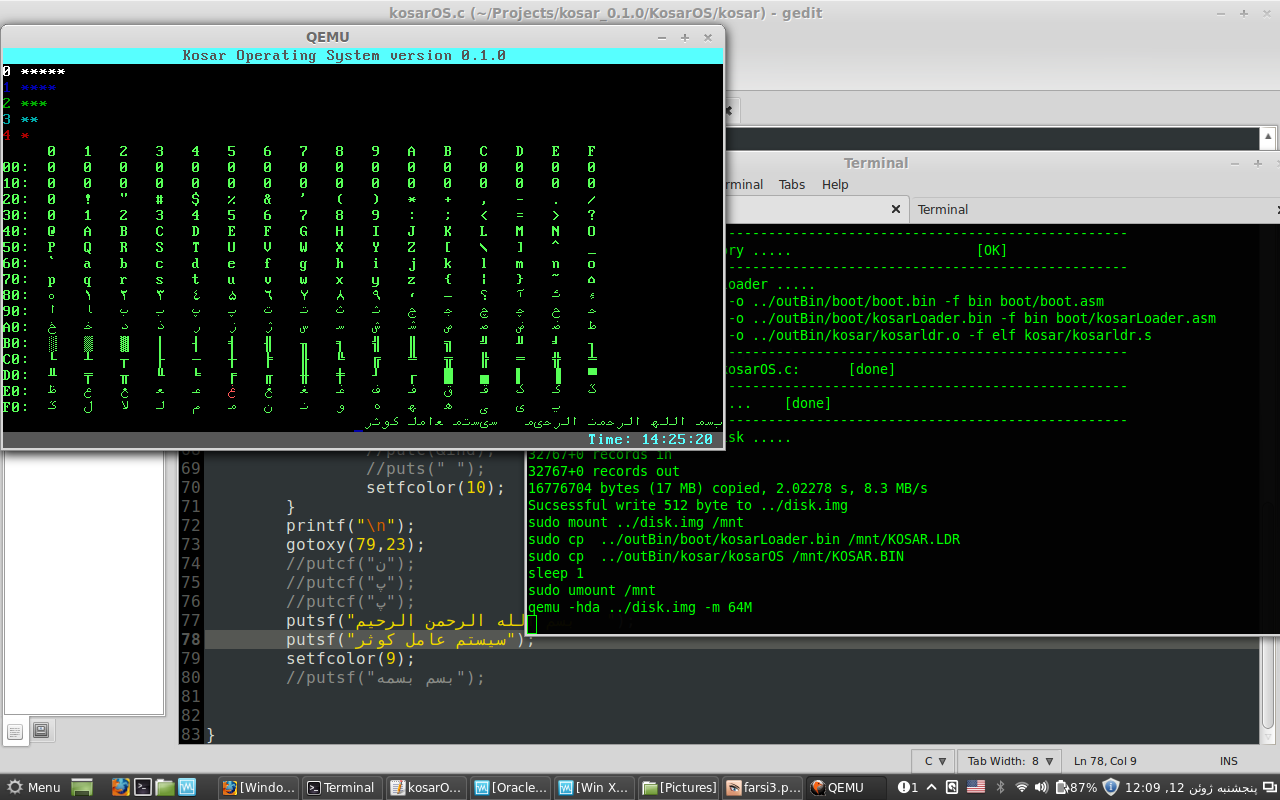Click the update shield tray icon
The image size is (1280, 800).
(1110, 787)
